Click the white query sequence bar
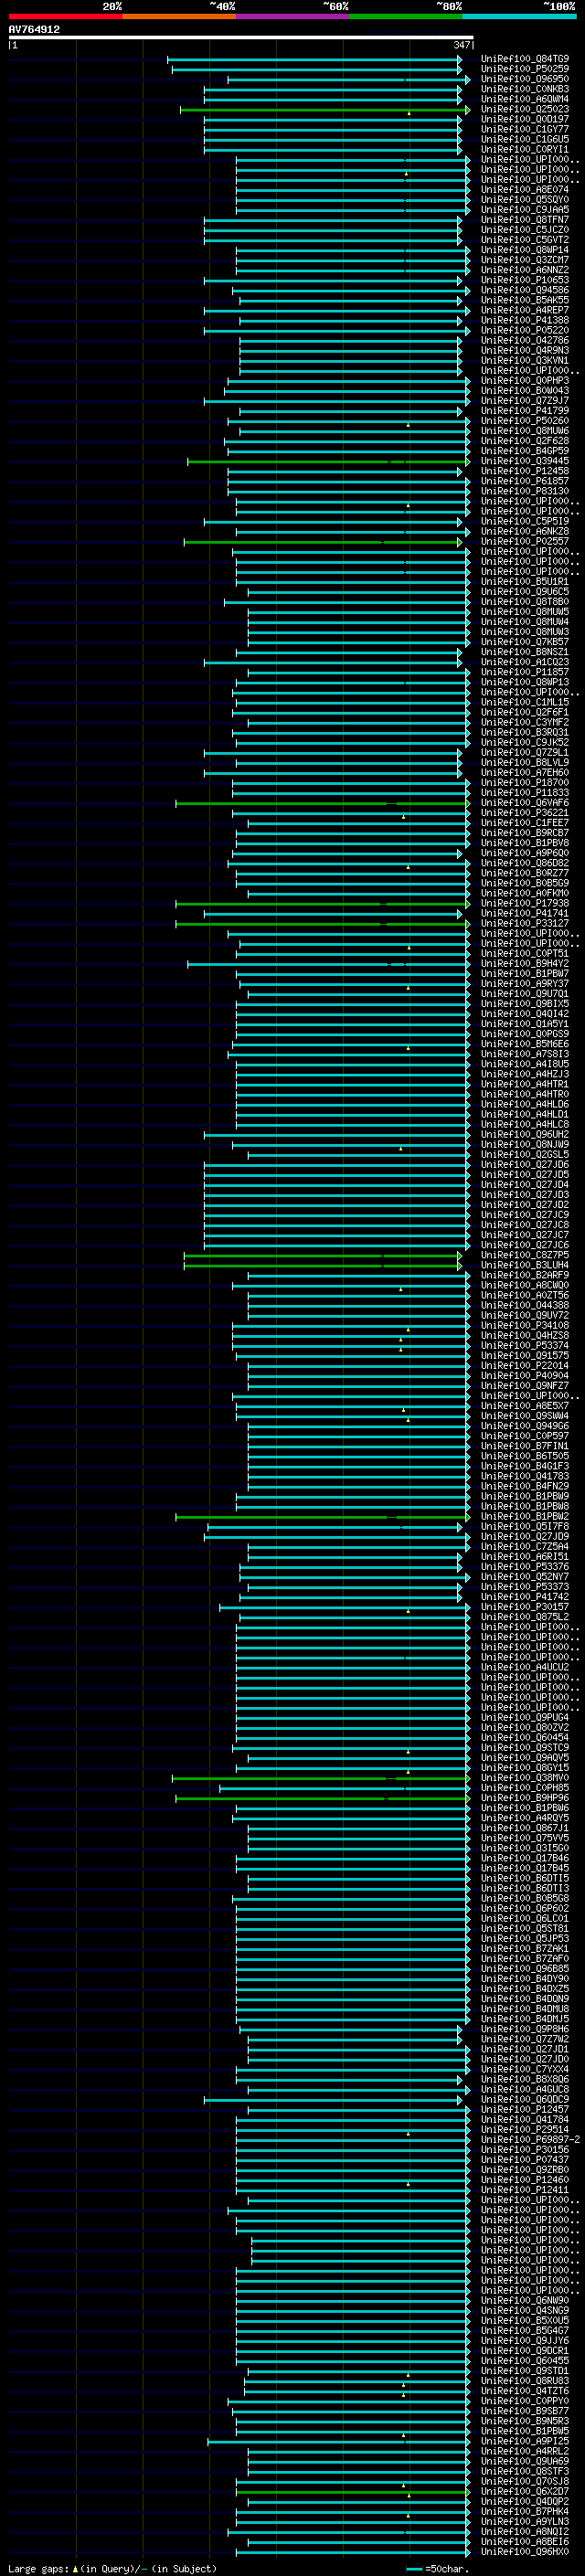The image size is (585, 2576). 241,38
